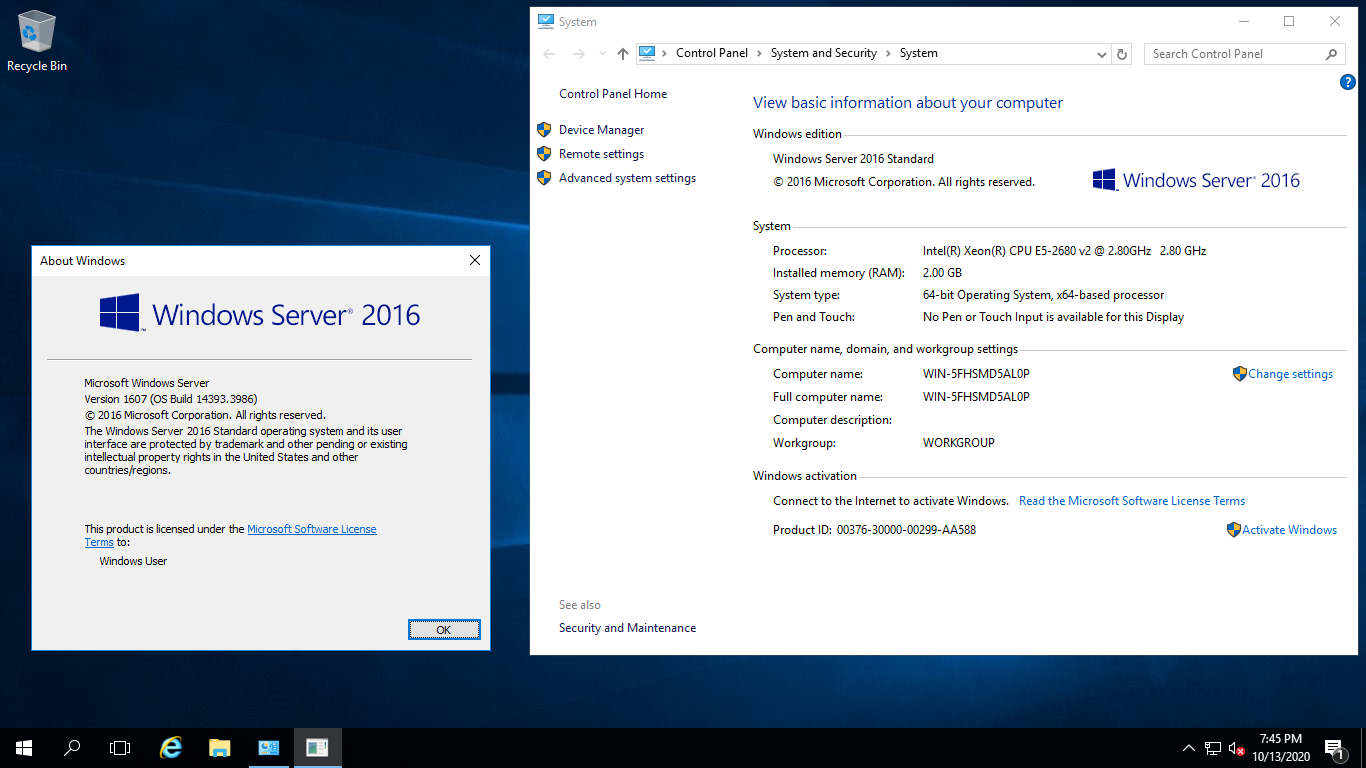
Task: Click the Product ID value 00376-30000-00299-AA588
Action: pos(906,530)
